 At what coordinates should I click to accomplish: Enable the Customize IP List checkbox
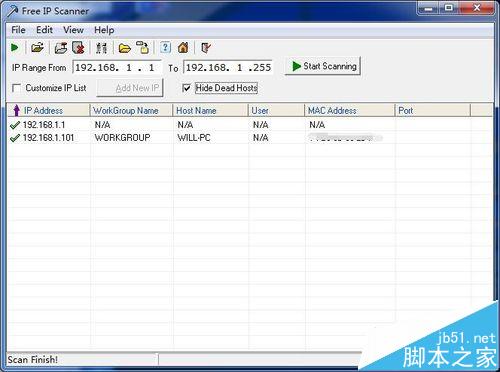click(x=16, y=88)
